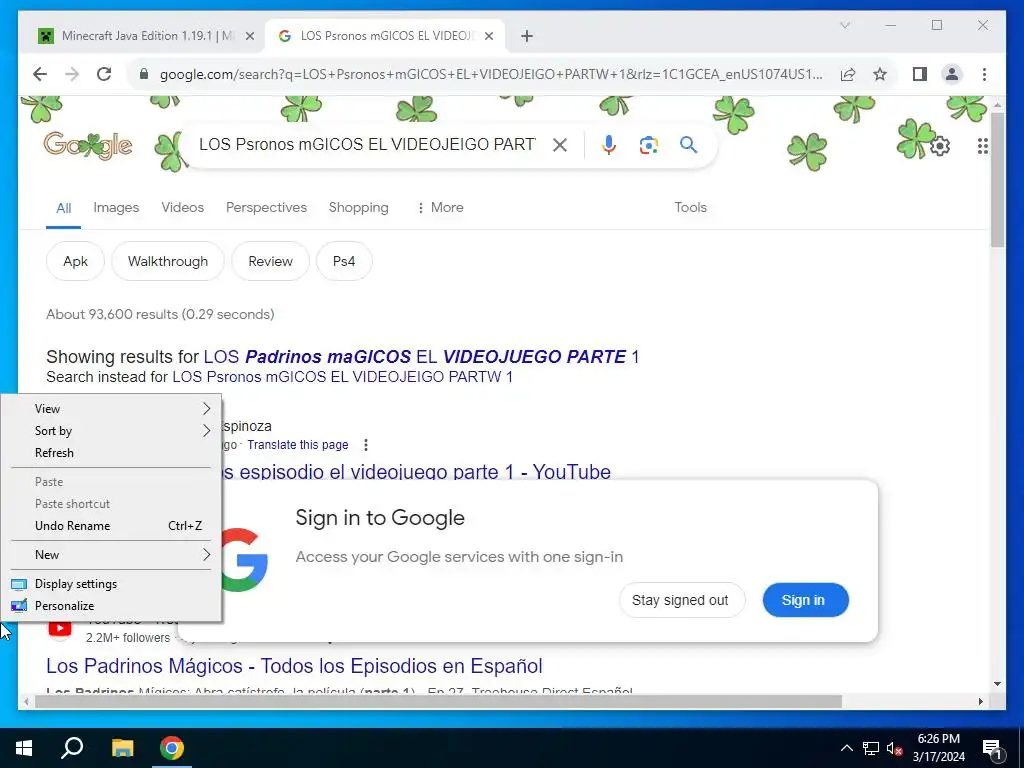Open the Chrome side panel icon

(x=920, y=74)
